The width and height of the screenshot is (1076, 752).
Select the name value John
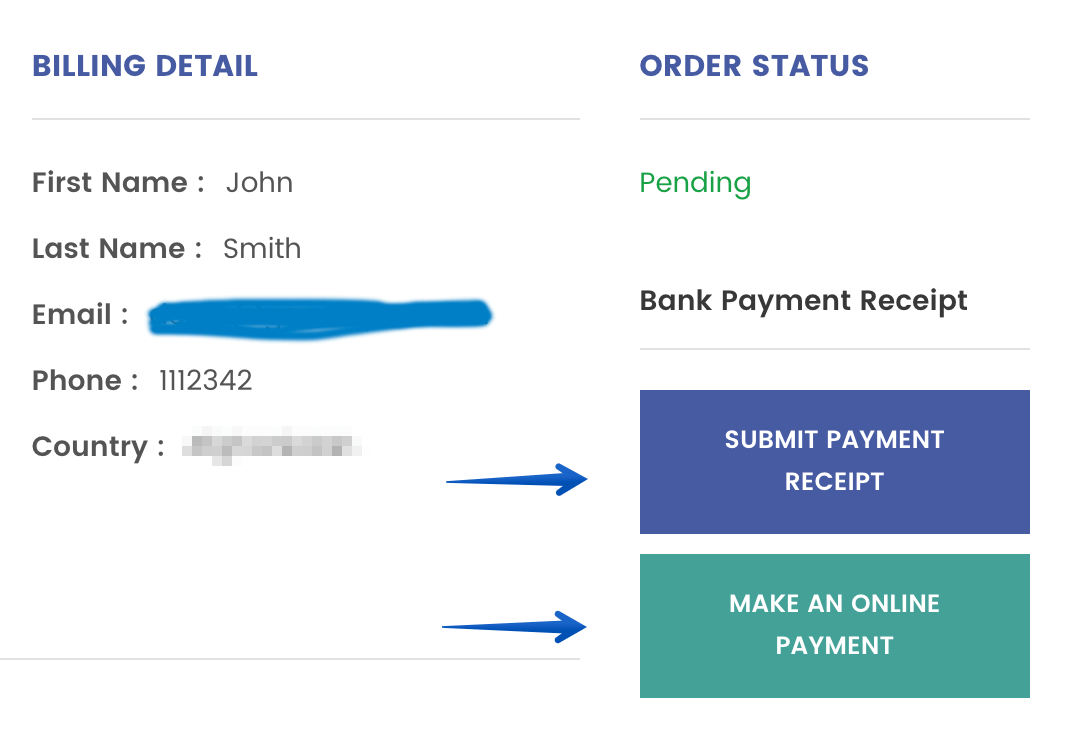pos(260,183)
